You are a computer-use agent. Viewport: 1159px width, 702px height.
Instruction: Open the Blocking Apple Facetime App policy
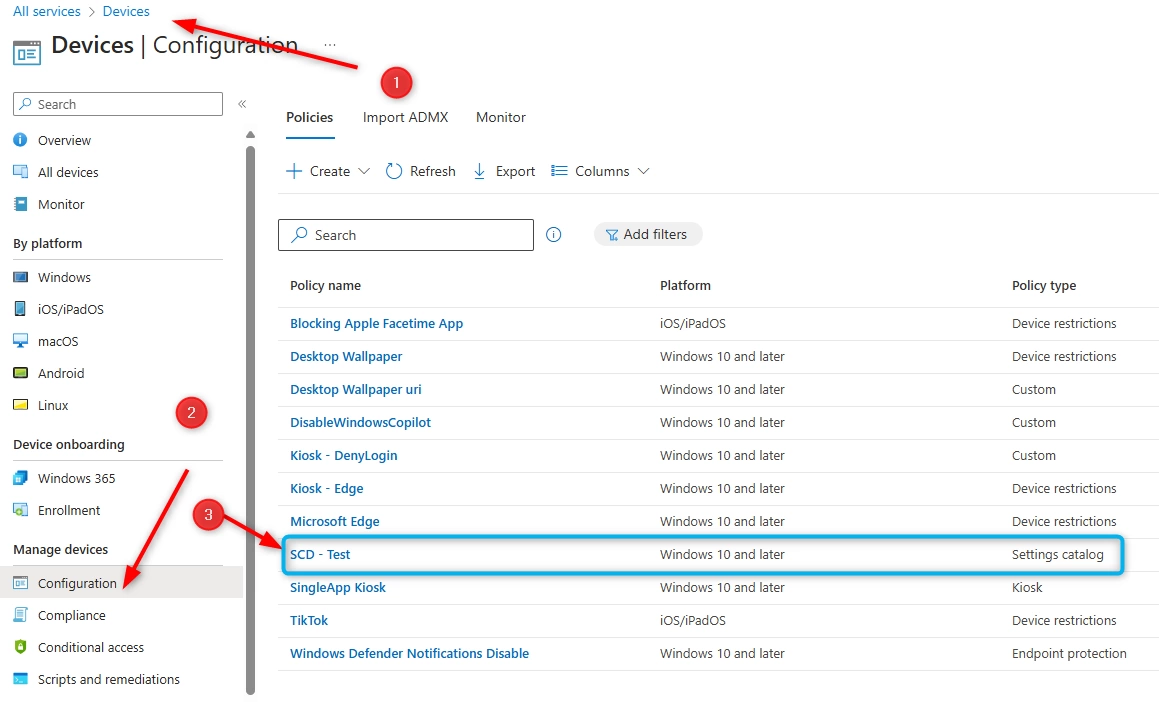coord(376,323)
